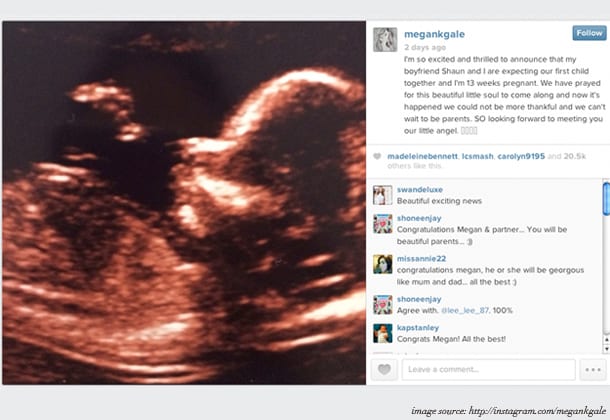Click the ultrasound photo
This screenshot has width=610, height=420.
(x=184, y=203)
